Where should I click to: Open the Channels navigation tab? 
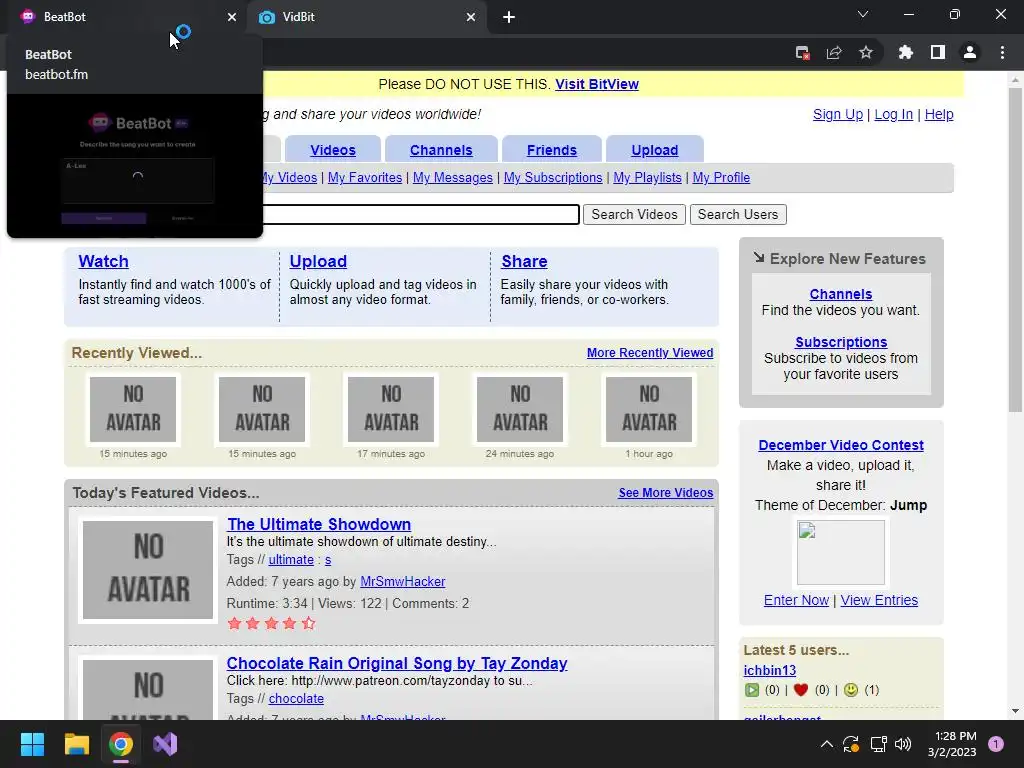coord(441,150)
